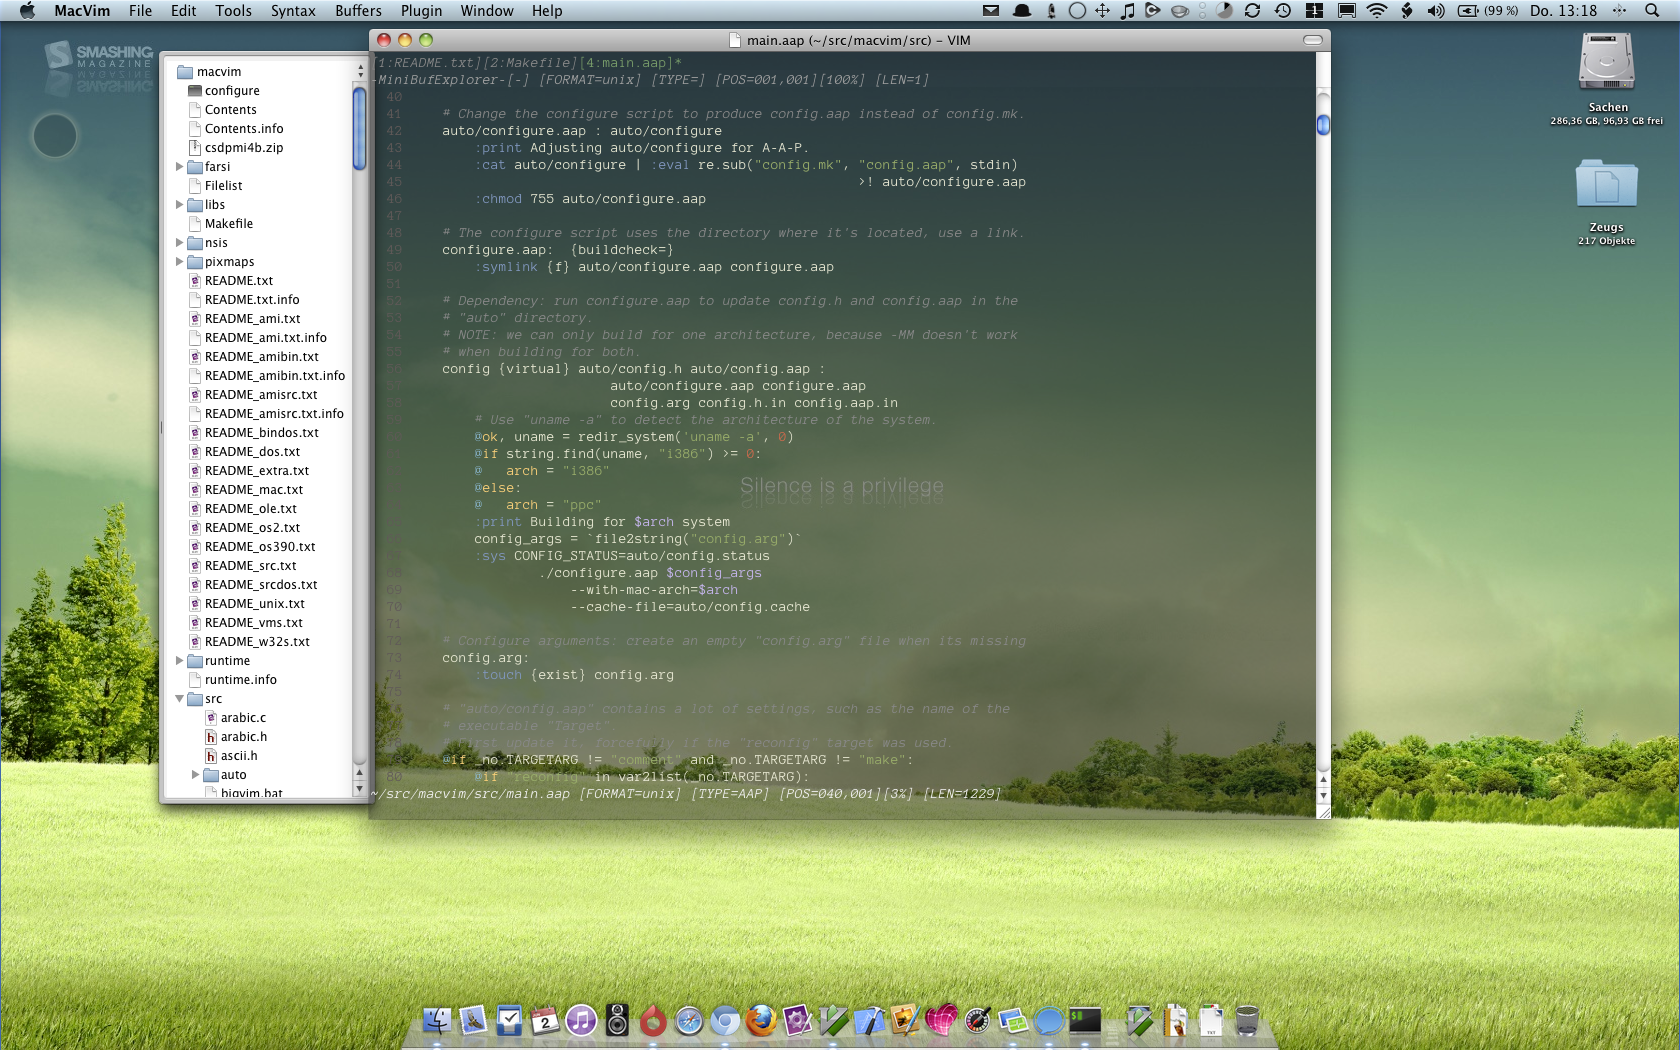
Task: Open the Help menu
Action: point(546,11)
